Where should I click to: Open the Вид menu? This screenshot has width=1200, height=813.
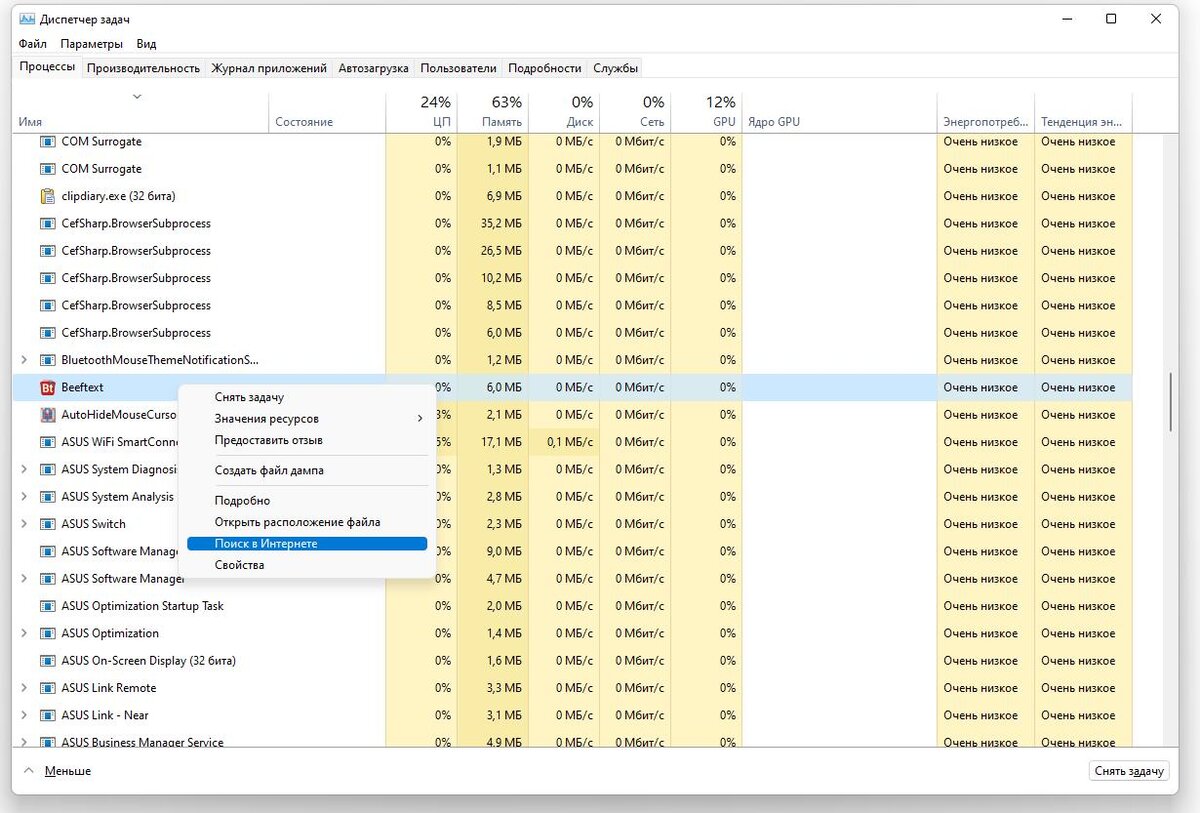tap(146, 44)
